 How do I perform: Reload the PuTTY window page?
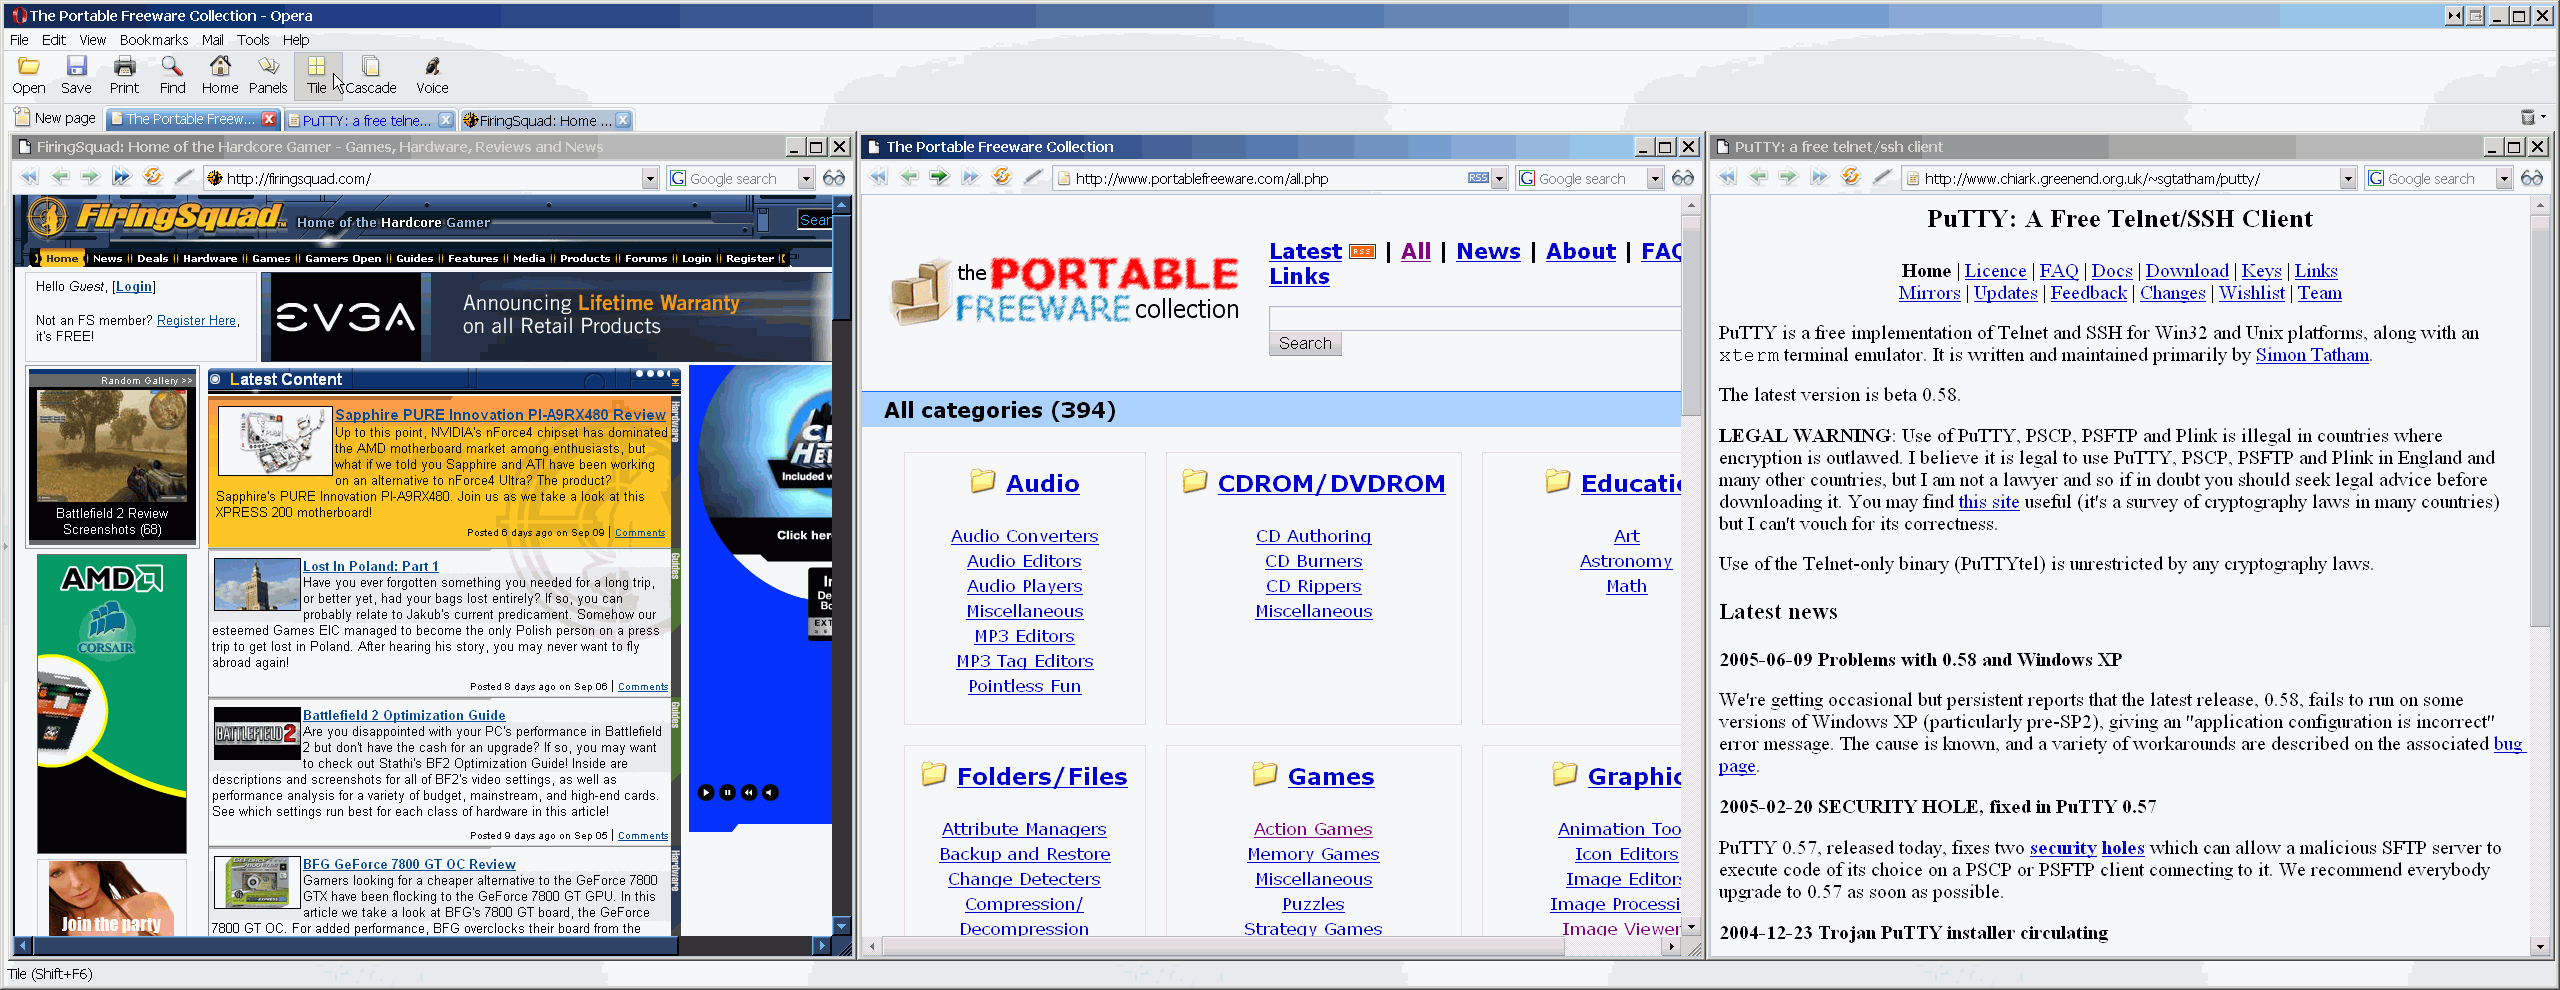pyautogui.click(x=1850, y=178)
